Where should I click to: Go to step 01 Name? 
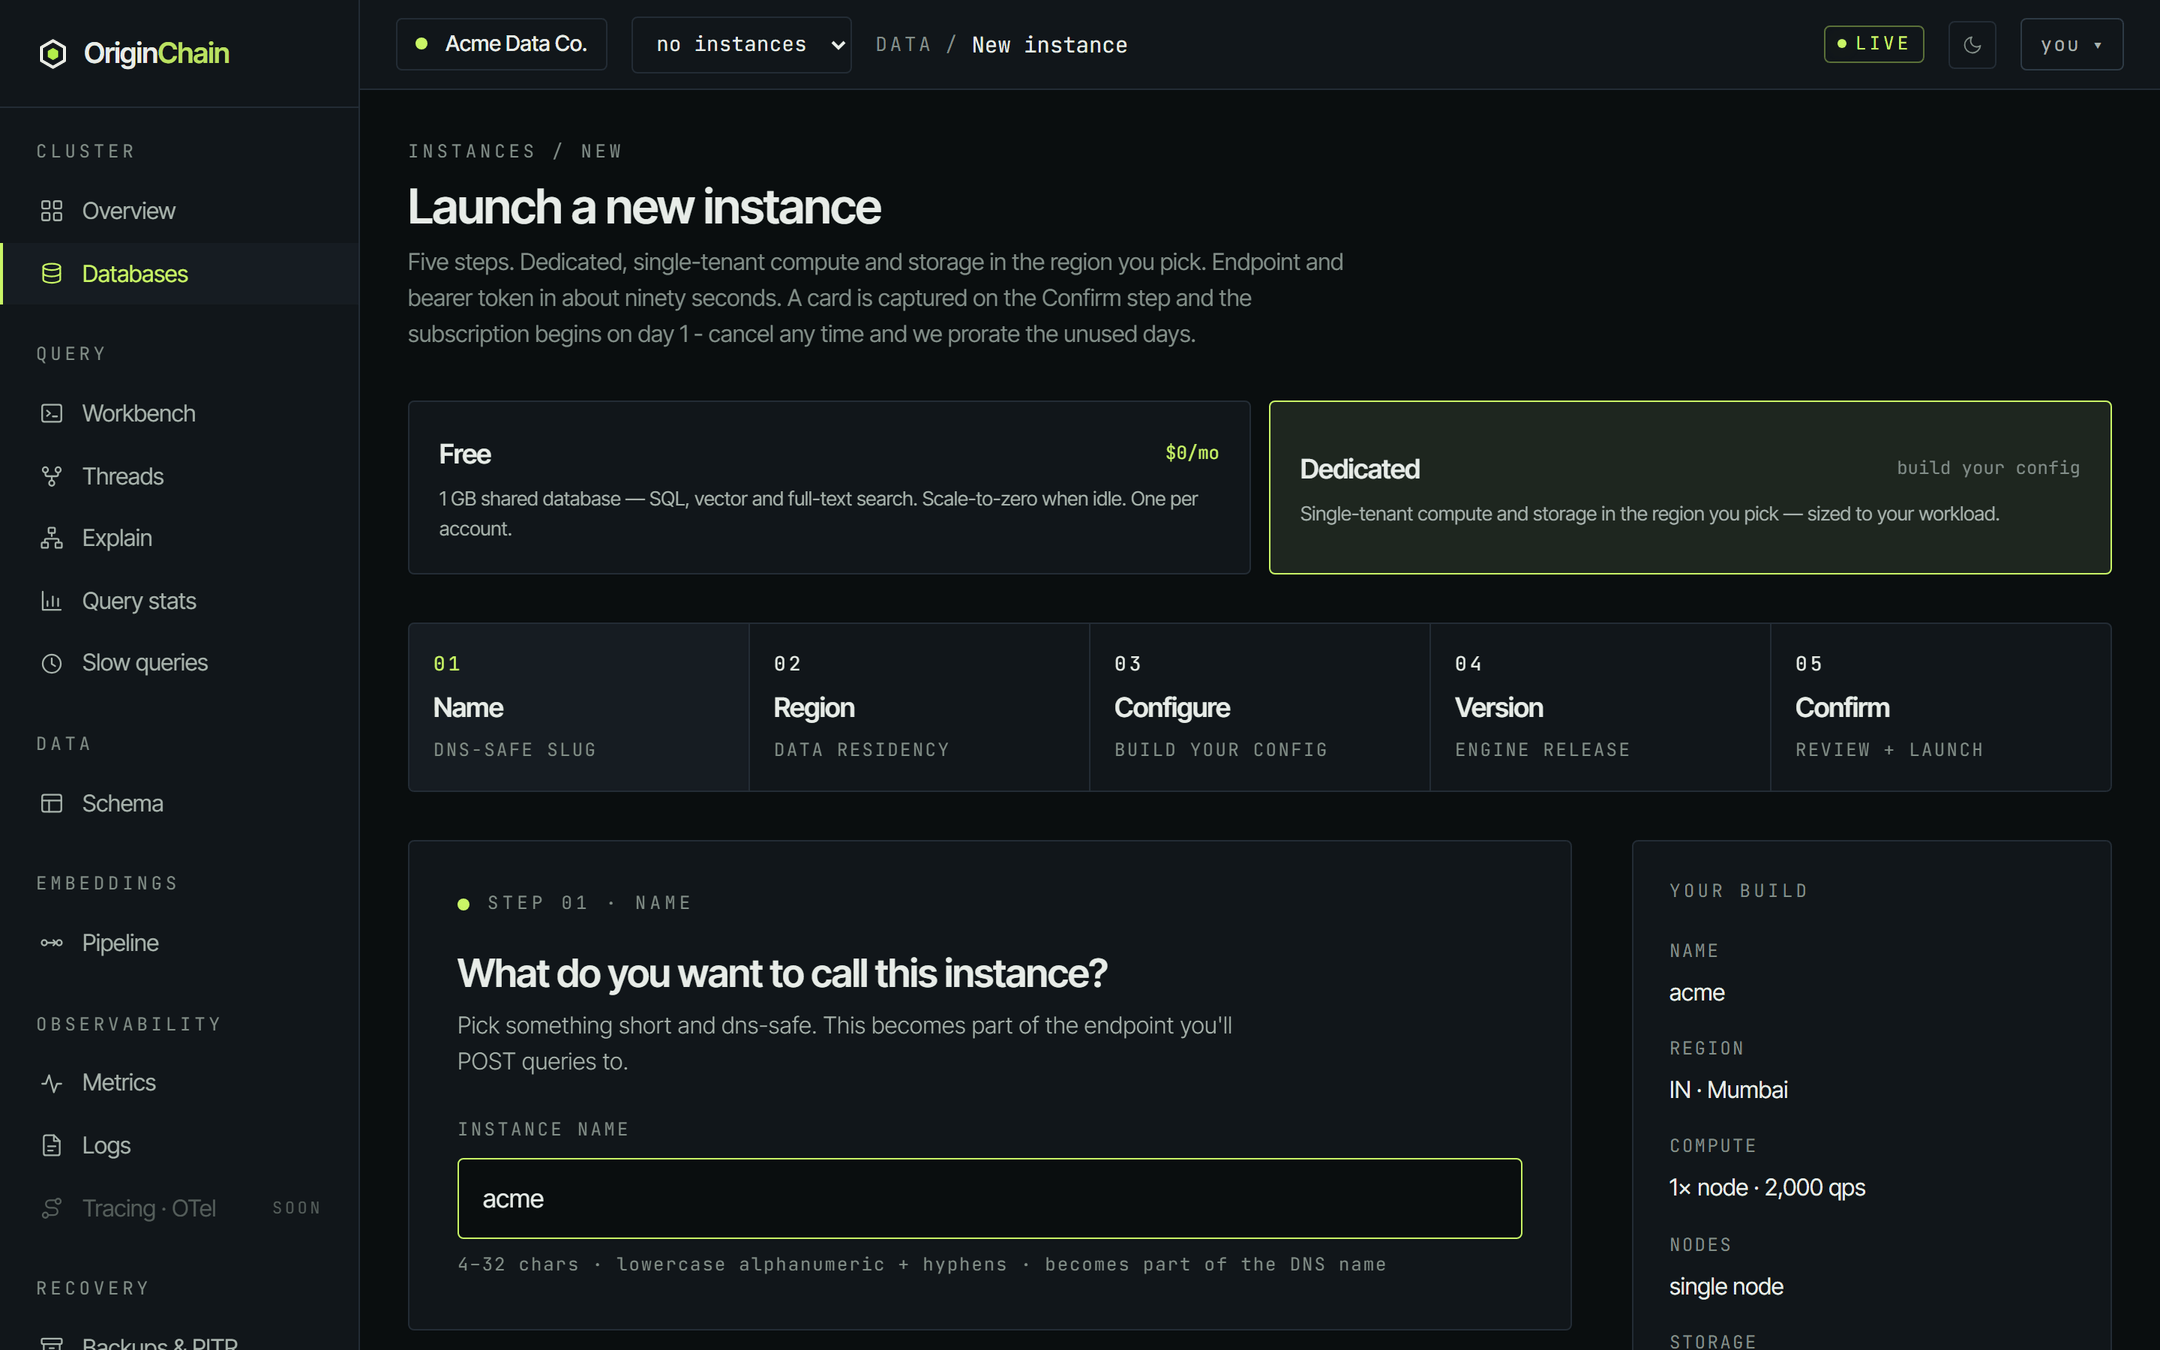tap(578, 707)
